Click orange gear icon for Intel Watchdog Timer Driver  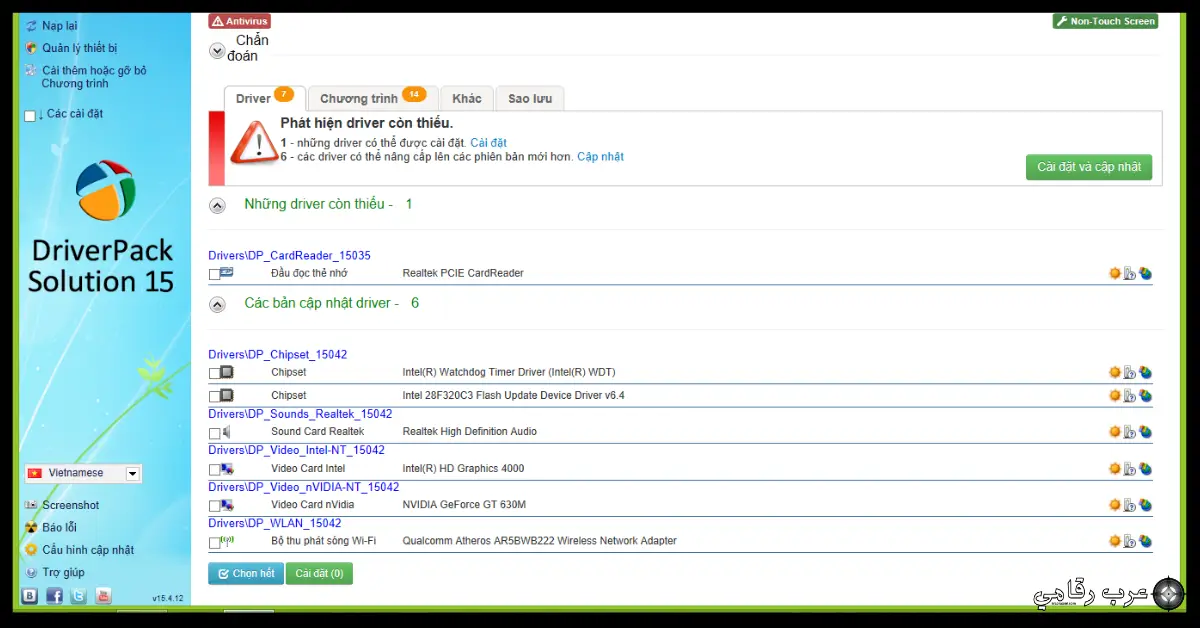1115,372
